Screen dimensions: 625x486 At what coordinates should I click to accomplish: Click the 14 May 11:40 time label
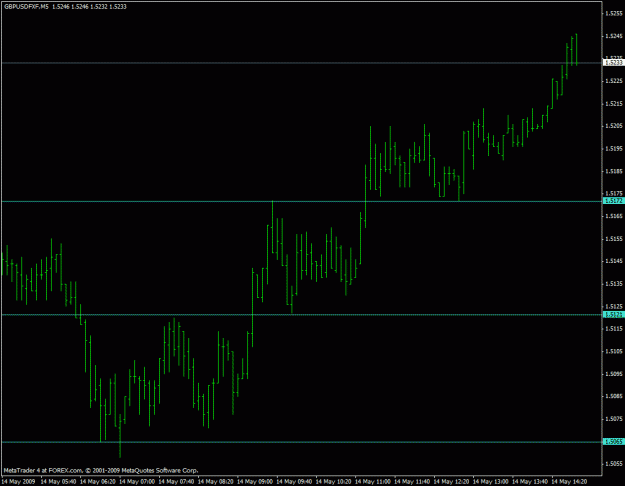[x=412, y=482]
